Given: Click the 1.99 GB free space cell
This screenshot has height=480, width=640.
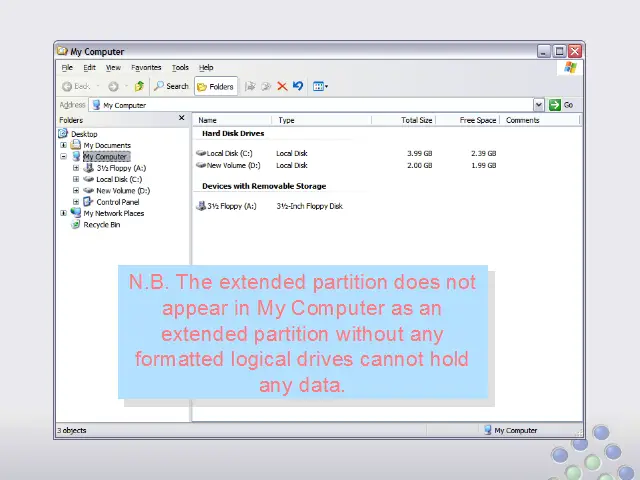Looking at the screenshot, I should coord(484,165).
